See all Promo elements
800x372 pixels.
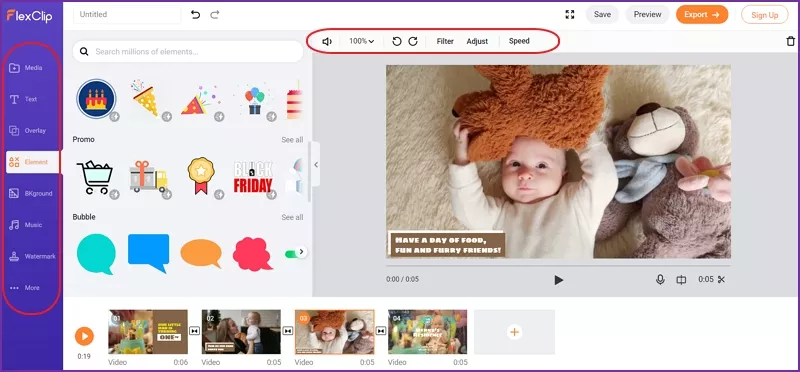click(292, 140)
